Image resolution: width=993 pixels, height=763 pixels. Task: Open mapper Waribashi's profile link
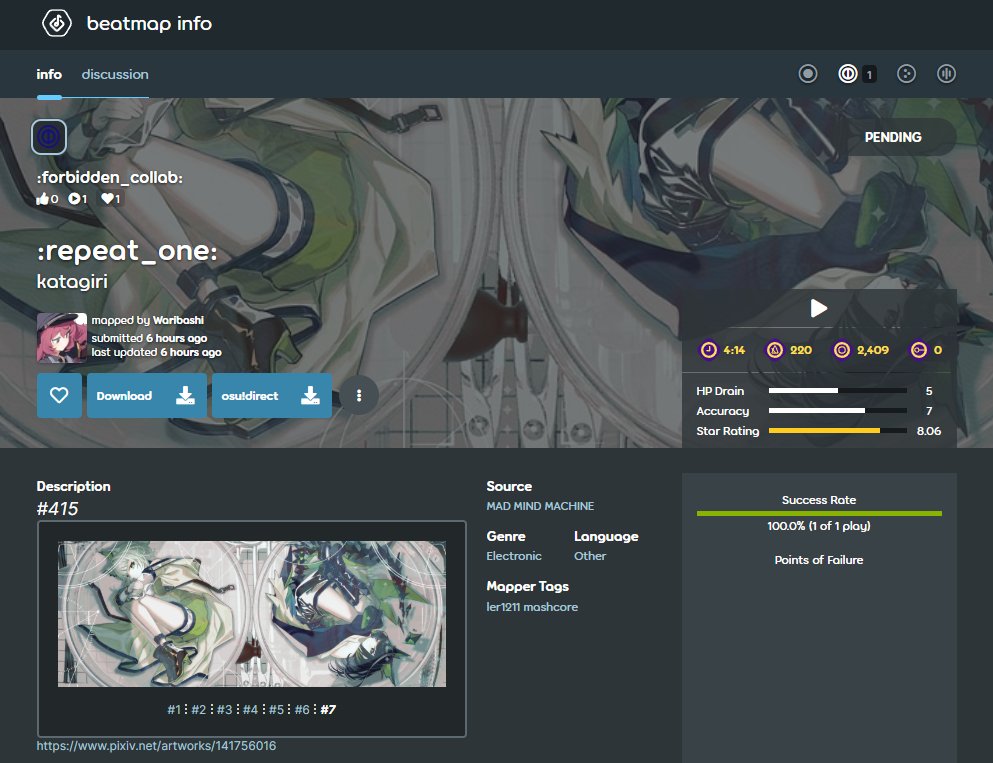[x=178, y=320]
